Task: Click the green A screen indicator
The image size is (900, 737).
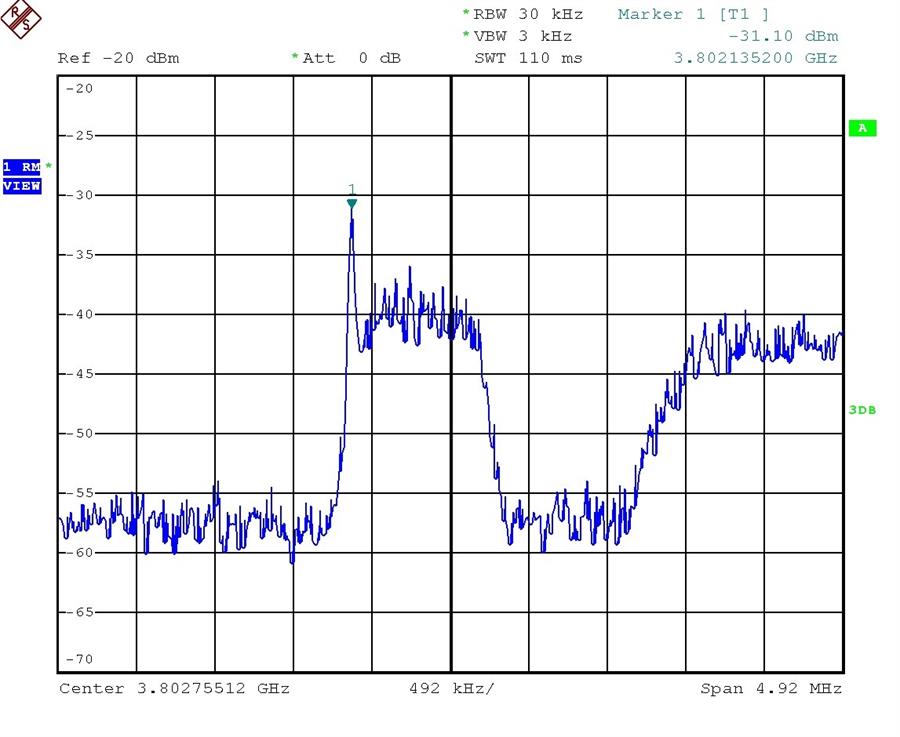Action: (x=861, y=128)
